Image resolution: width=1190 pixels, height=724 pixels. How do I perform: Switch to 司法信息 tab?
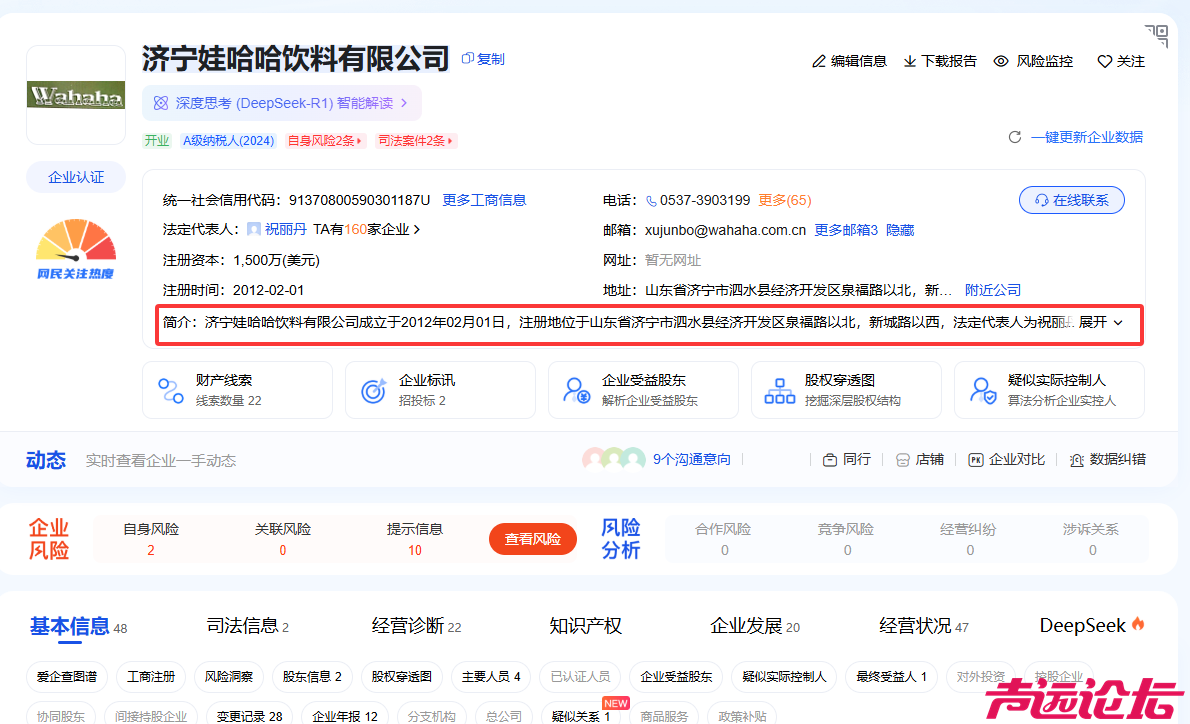pyautogui.click(x=247, y=626)
